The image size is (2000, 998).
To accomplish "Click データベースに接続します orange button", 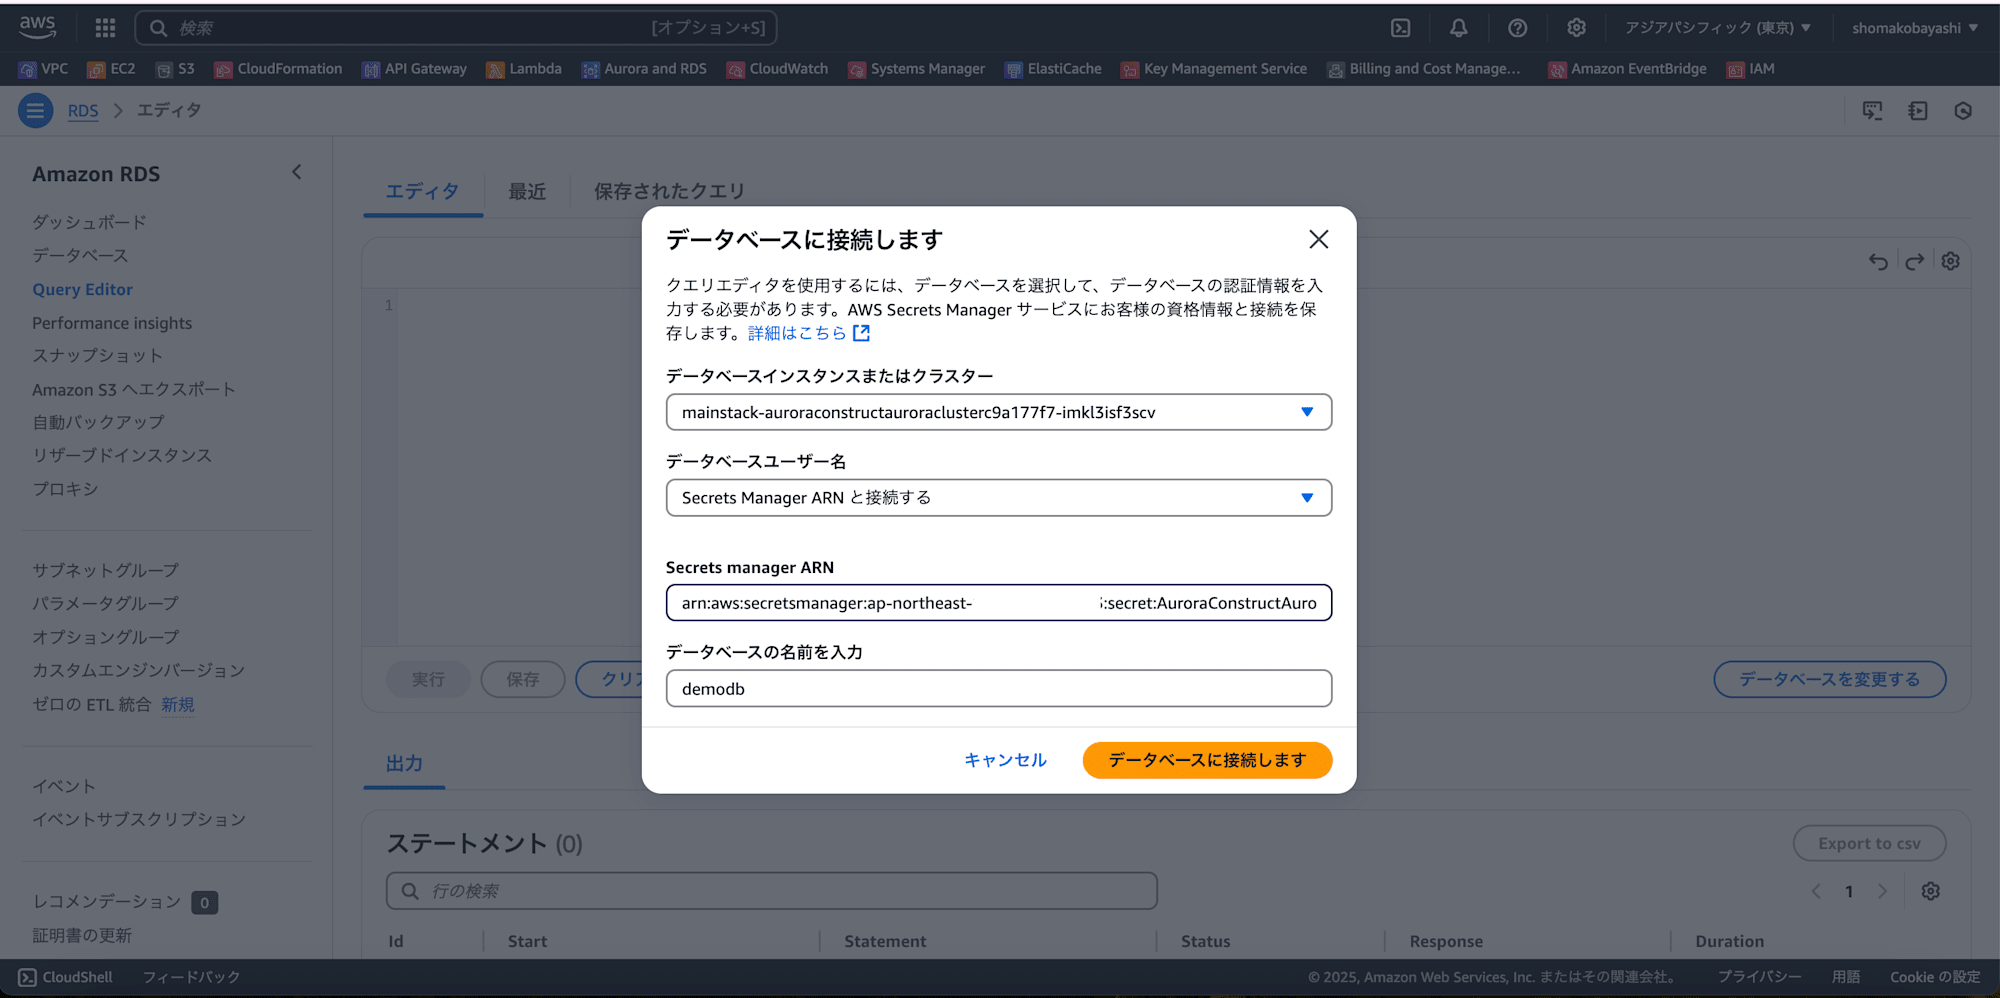I will pyautogui.click(x=1207, y=760).
